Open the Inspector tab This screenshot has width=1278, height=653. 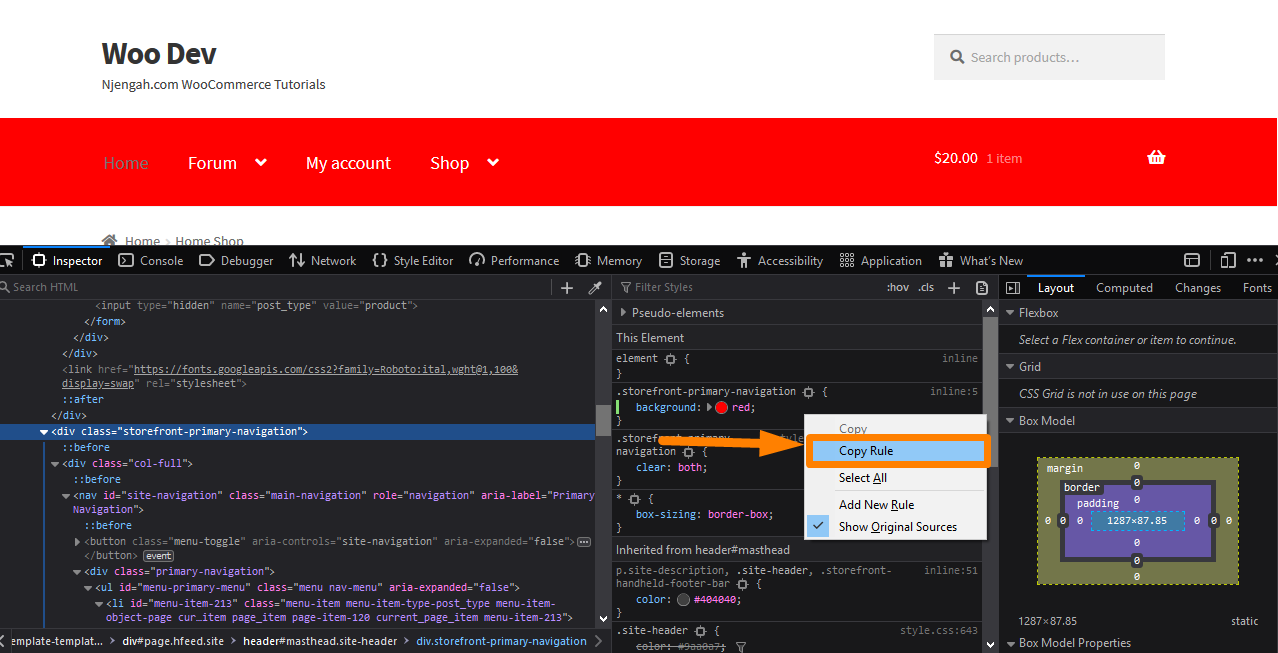click(67, 261)
